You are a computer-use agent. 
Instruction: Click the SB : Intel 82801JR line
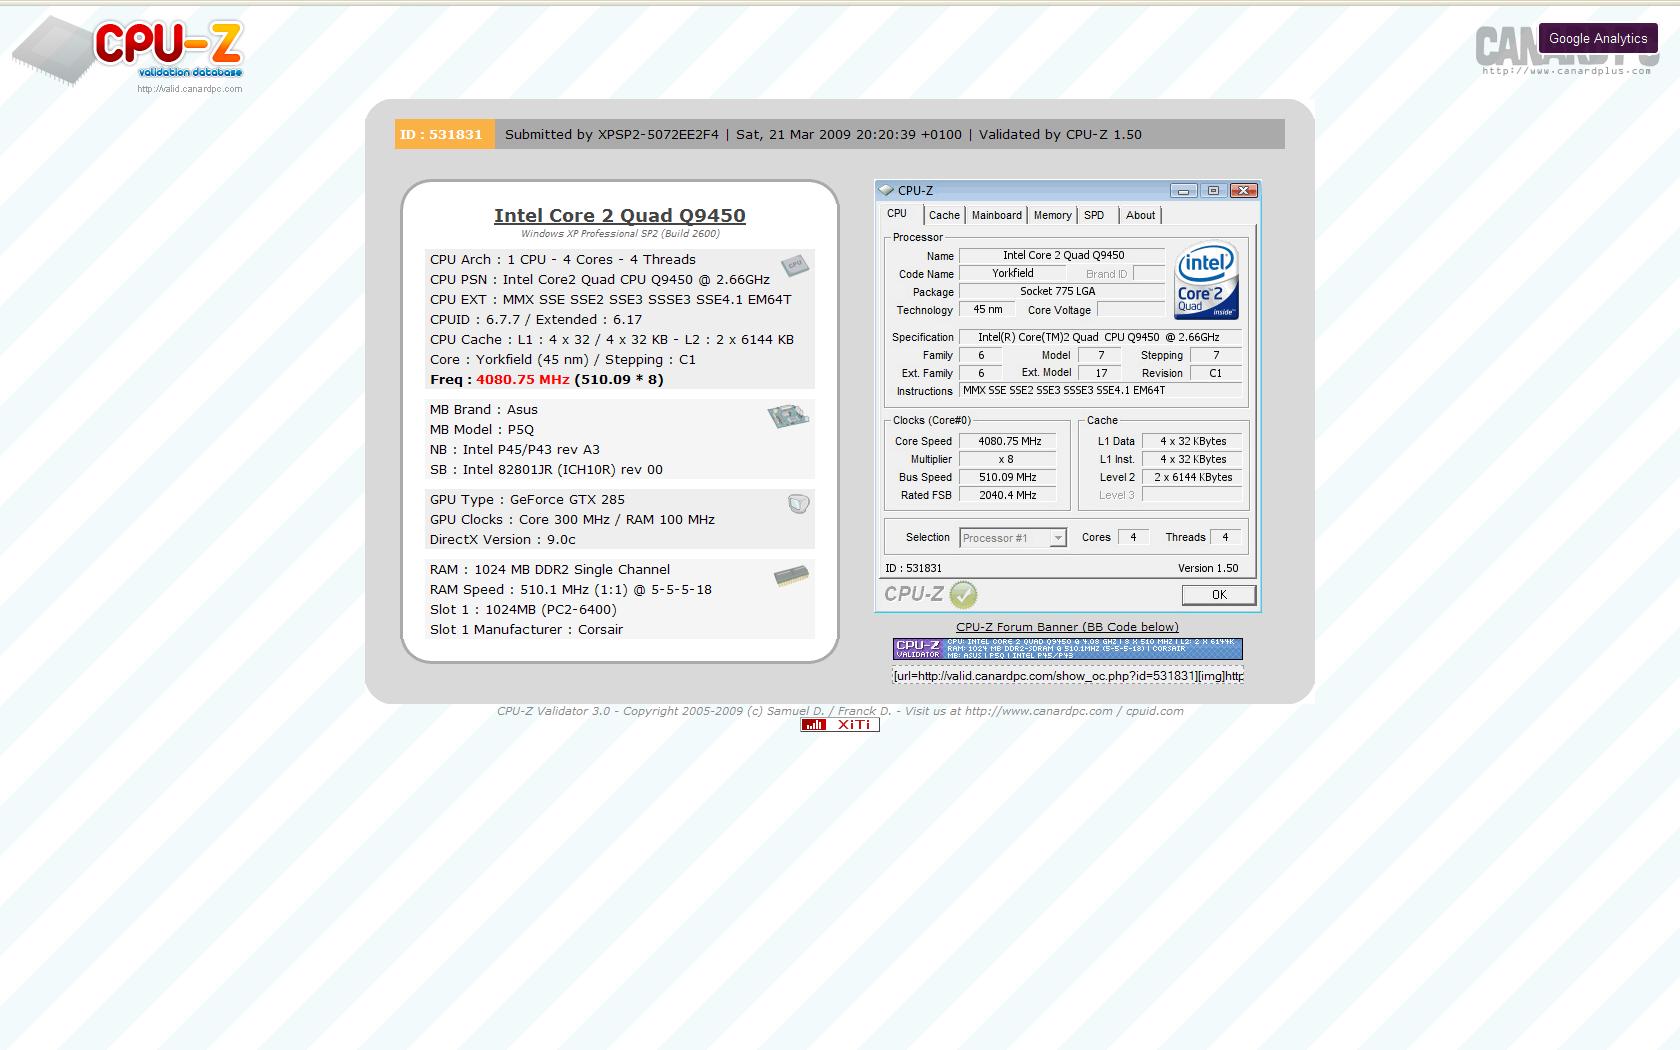coord(546,470)
